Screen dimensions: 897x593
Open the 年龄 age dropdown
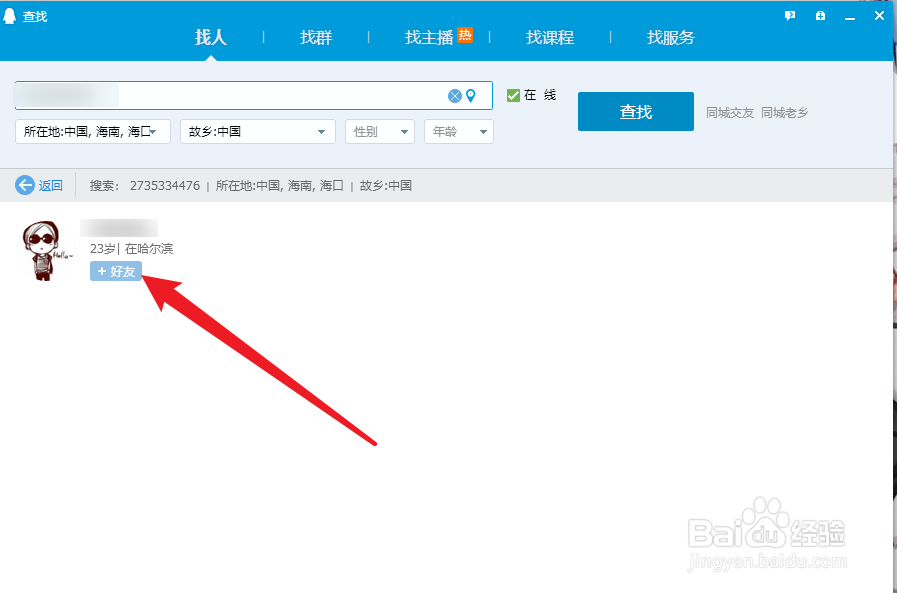point(458,131)
